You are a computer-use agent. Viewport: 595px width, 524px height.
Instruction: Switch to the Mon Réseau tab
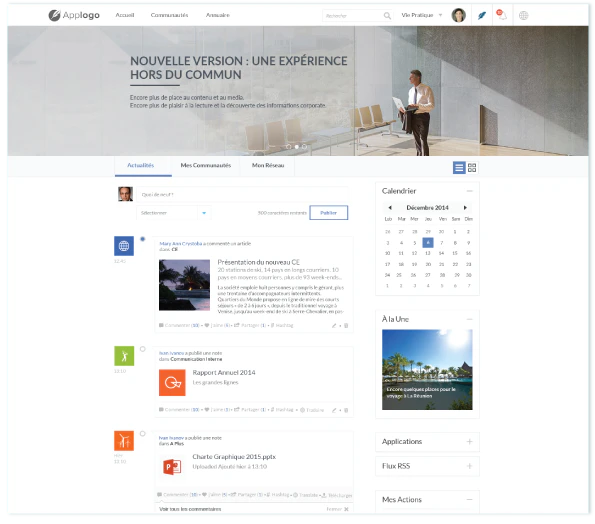click(268, 165)
